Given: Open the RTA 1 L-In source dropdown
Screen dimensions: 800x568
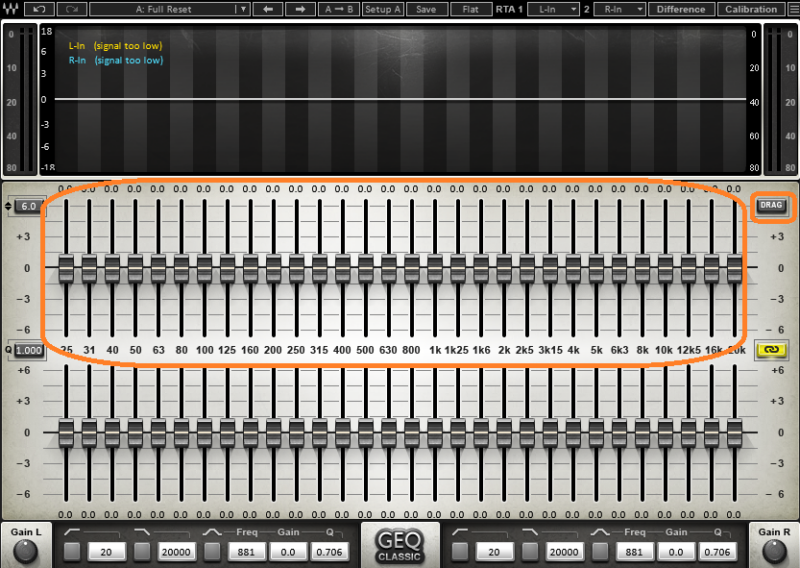Looking at the screenshot, I should coord(559,9).
